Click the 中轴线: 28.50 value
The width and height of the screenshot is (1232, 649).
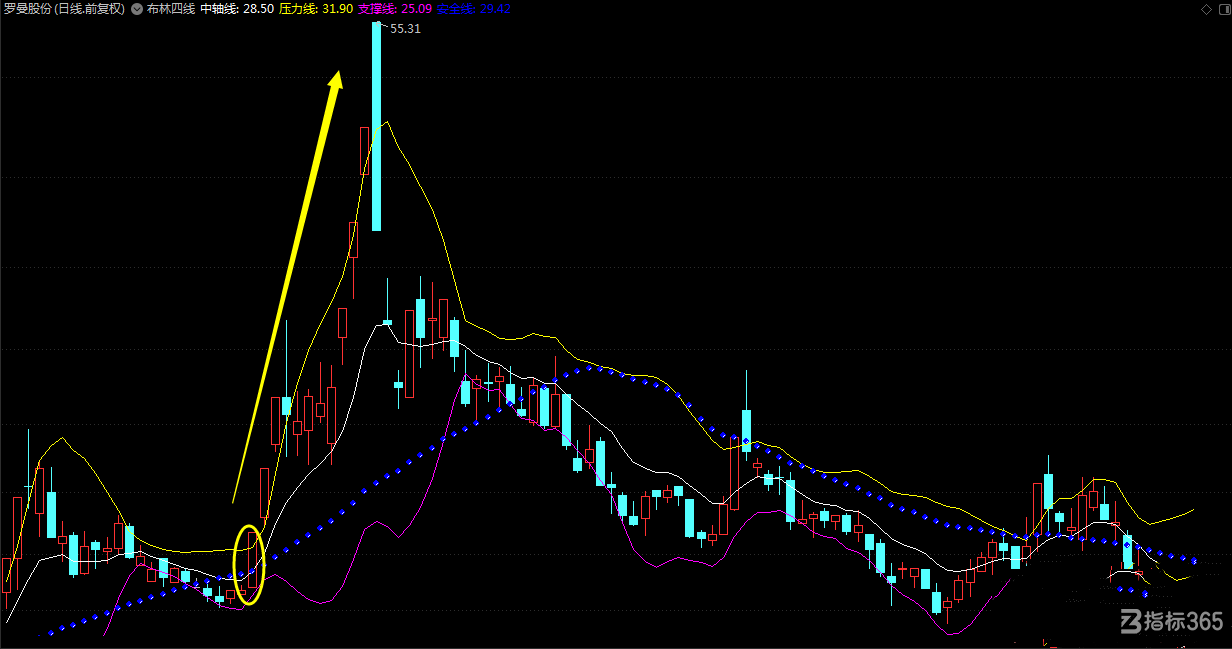click(238, 8)
